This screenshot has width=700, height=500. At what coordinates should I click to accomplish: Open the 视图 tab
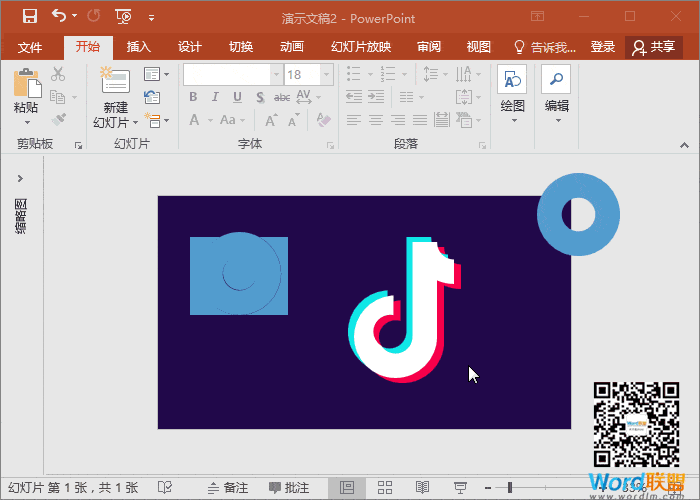479,47
